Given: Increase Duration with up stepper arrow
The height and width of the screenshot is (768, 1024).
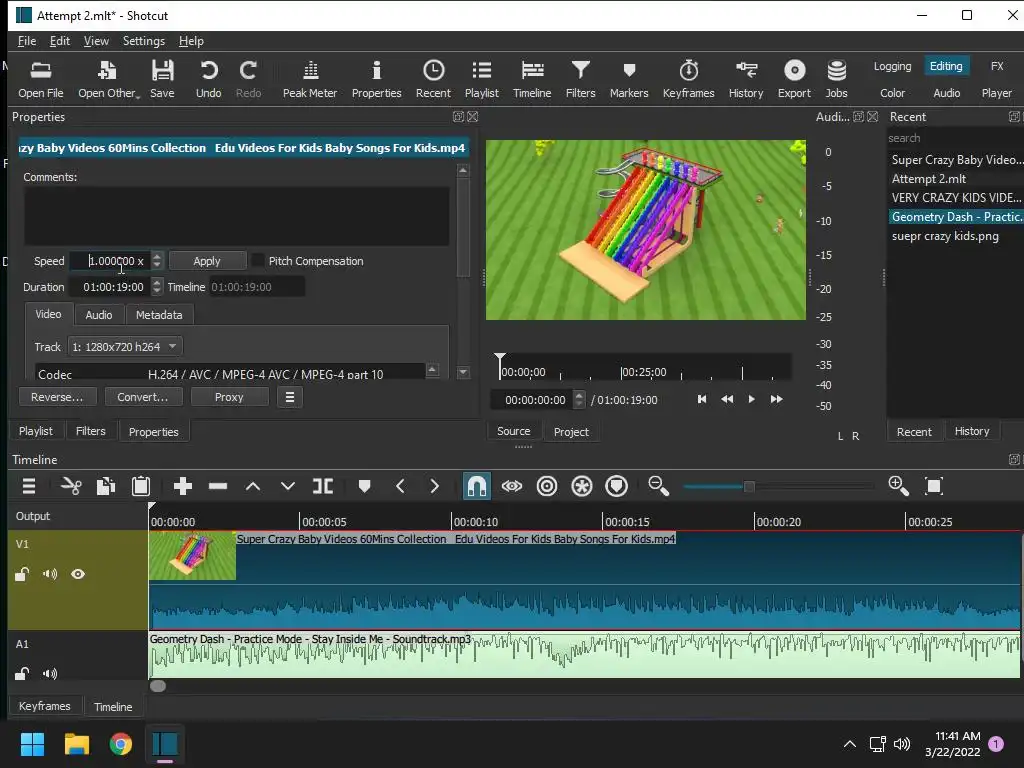Looking at the screenshot, I should [157, 282].
